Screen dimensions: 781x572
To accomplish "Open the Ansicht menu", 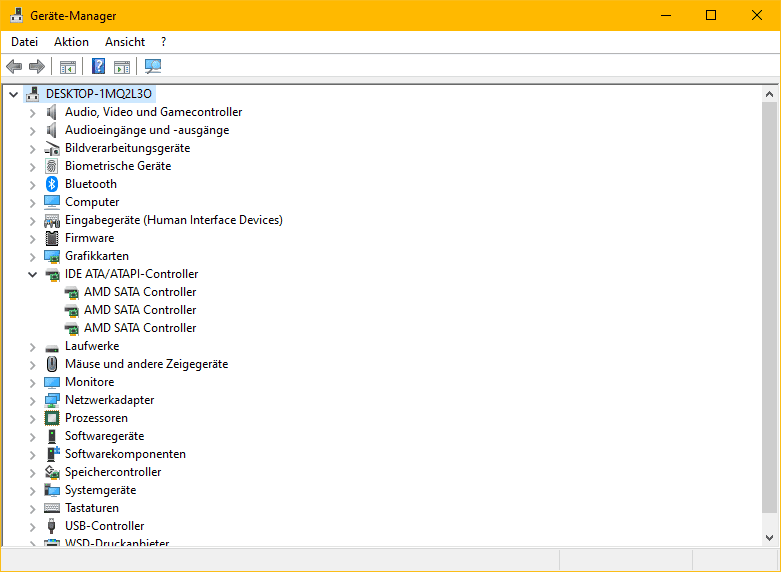I will pos(125,42).
